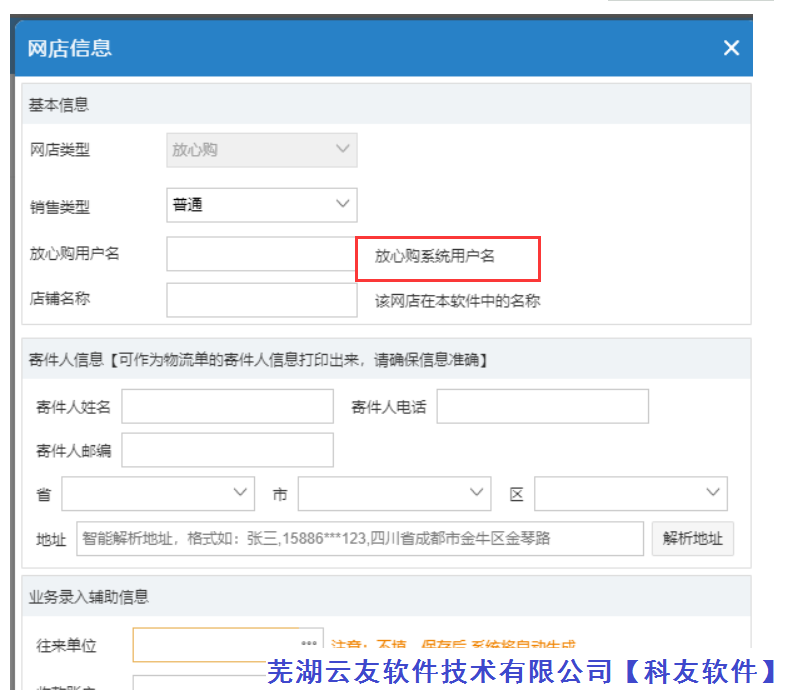This screenshot has width=785, height=690.
Task: Close the 网店信息 dialog
Action: (731, 48)
